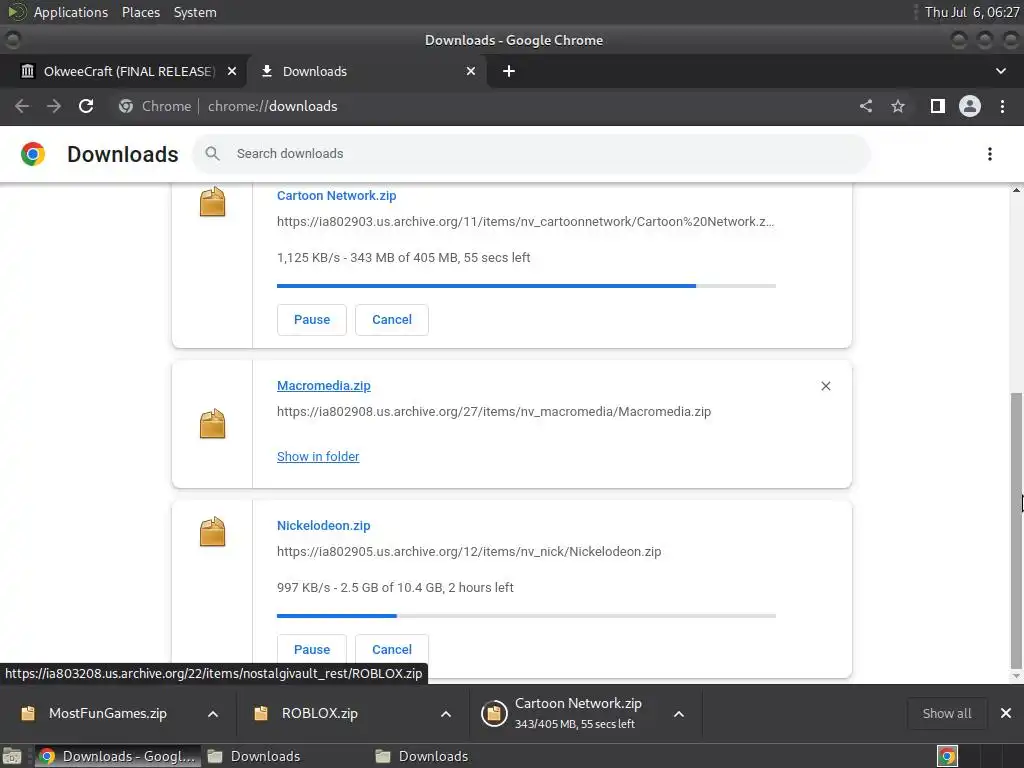Click the Macromedia.zip archive icon
Image resolution: width=1024 pixels, height=768 pixels.
point(212,424)
